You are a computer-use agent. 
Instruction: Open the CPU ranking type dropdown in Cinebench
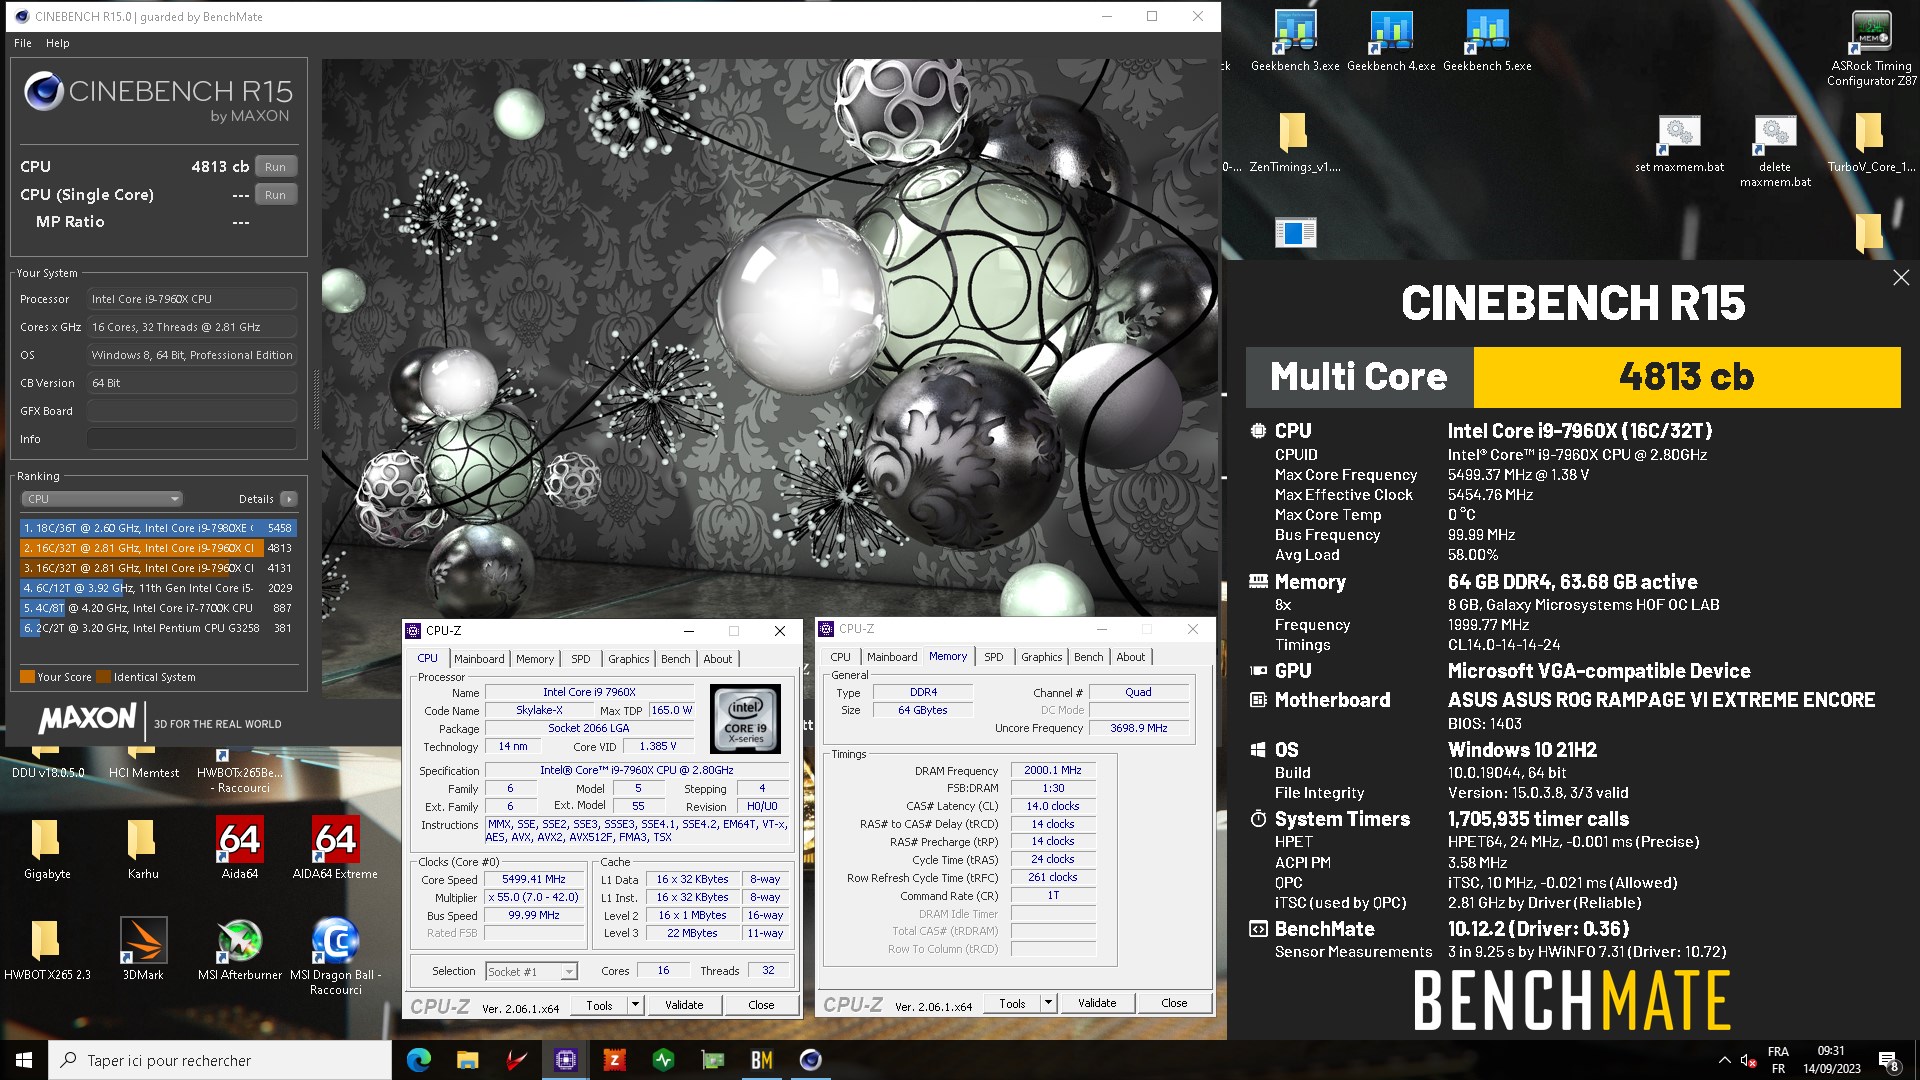point(102,499)
